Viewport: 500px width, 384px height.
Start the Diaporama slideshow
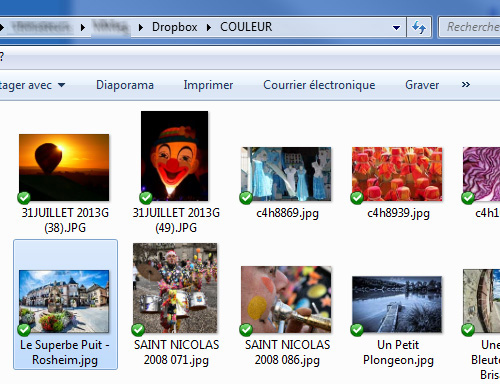coord(125,85)
